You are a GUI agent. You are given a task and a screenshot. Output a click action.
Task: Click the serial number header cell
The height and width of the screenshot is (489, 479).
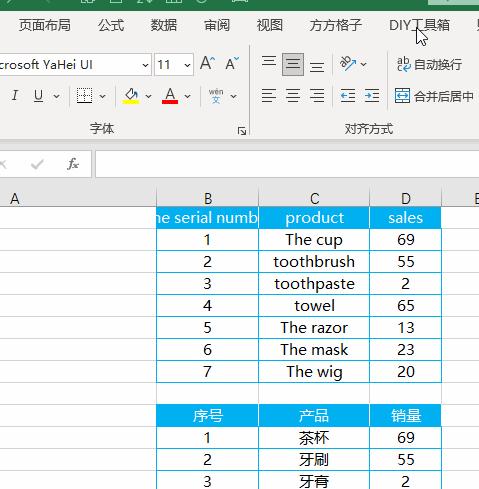tap(207, 218)
